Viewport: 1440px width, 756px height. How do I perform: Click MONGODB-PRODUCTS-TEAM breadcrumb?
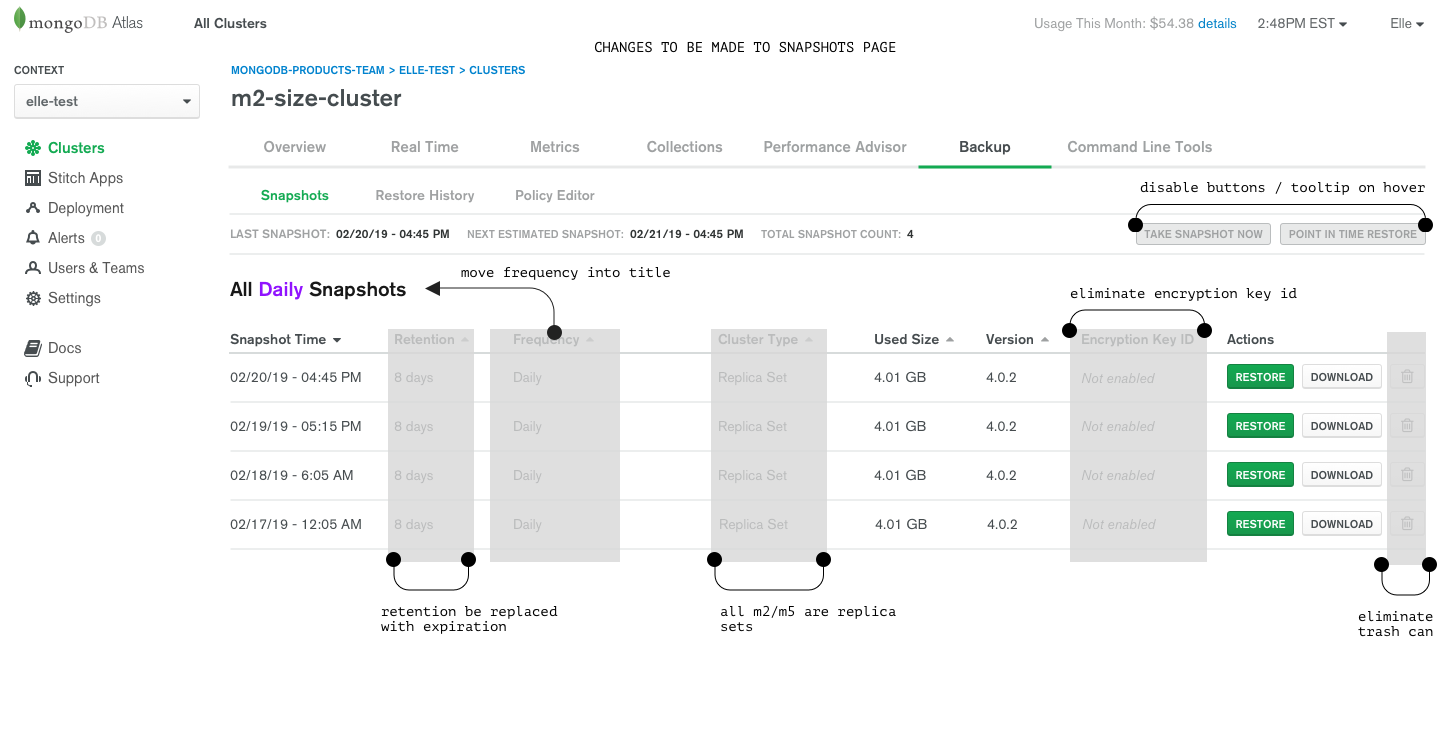pos(308,71)
